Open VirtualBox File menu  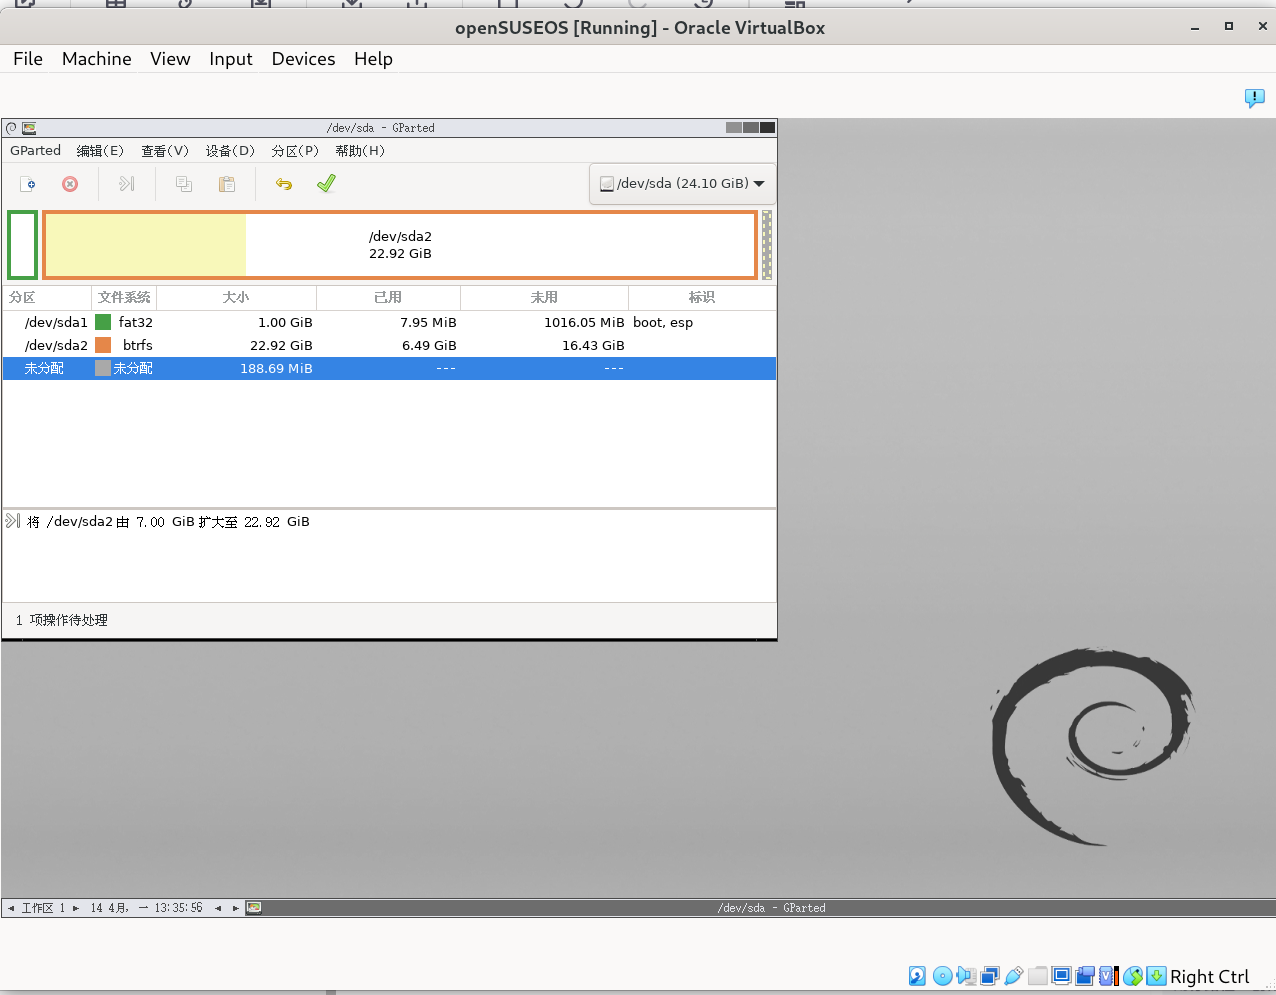coord(28,59)
